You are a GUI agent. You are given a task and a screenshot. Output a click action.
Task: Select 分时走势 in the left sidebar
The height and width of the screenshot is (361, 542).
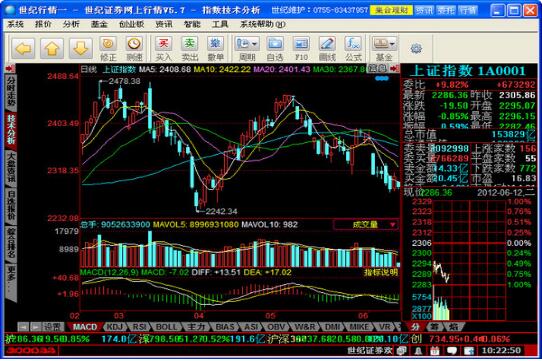pyautogui.click(x=11, y=91)
